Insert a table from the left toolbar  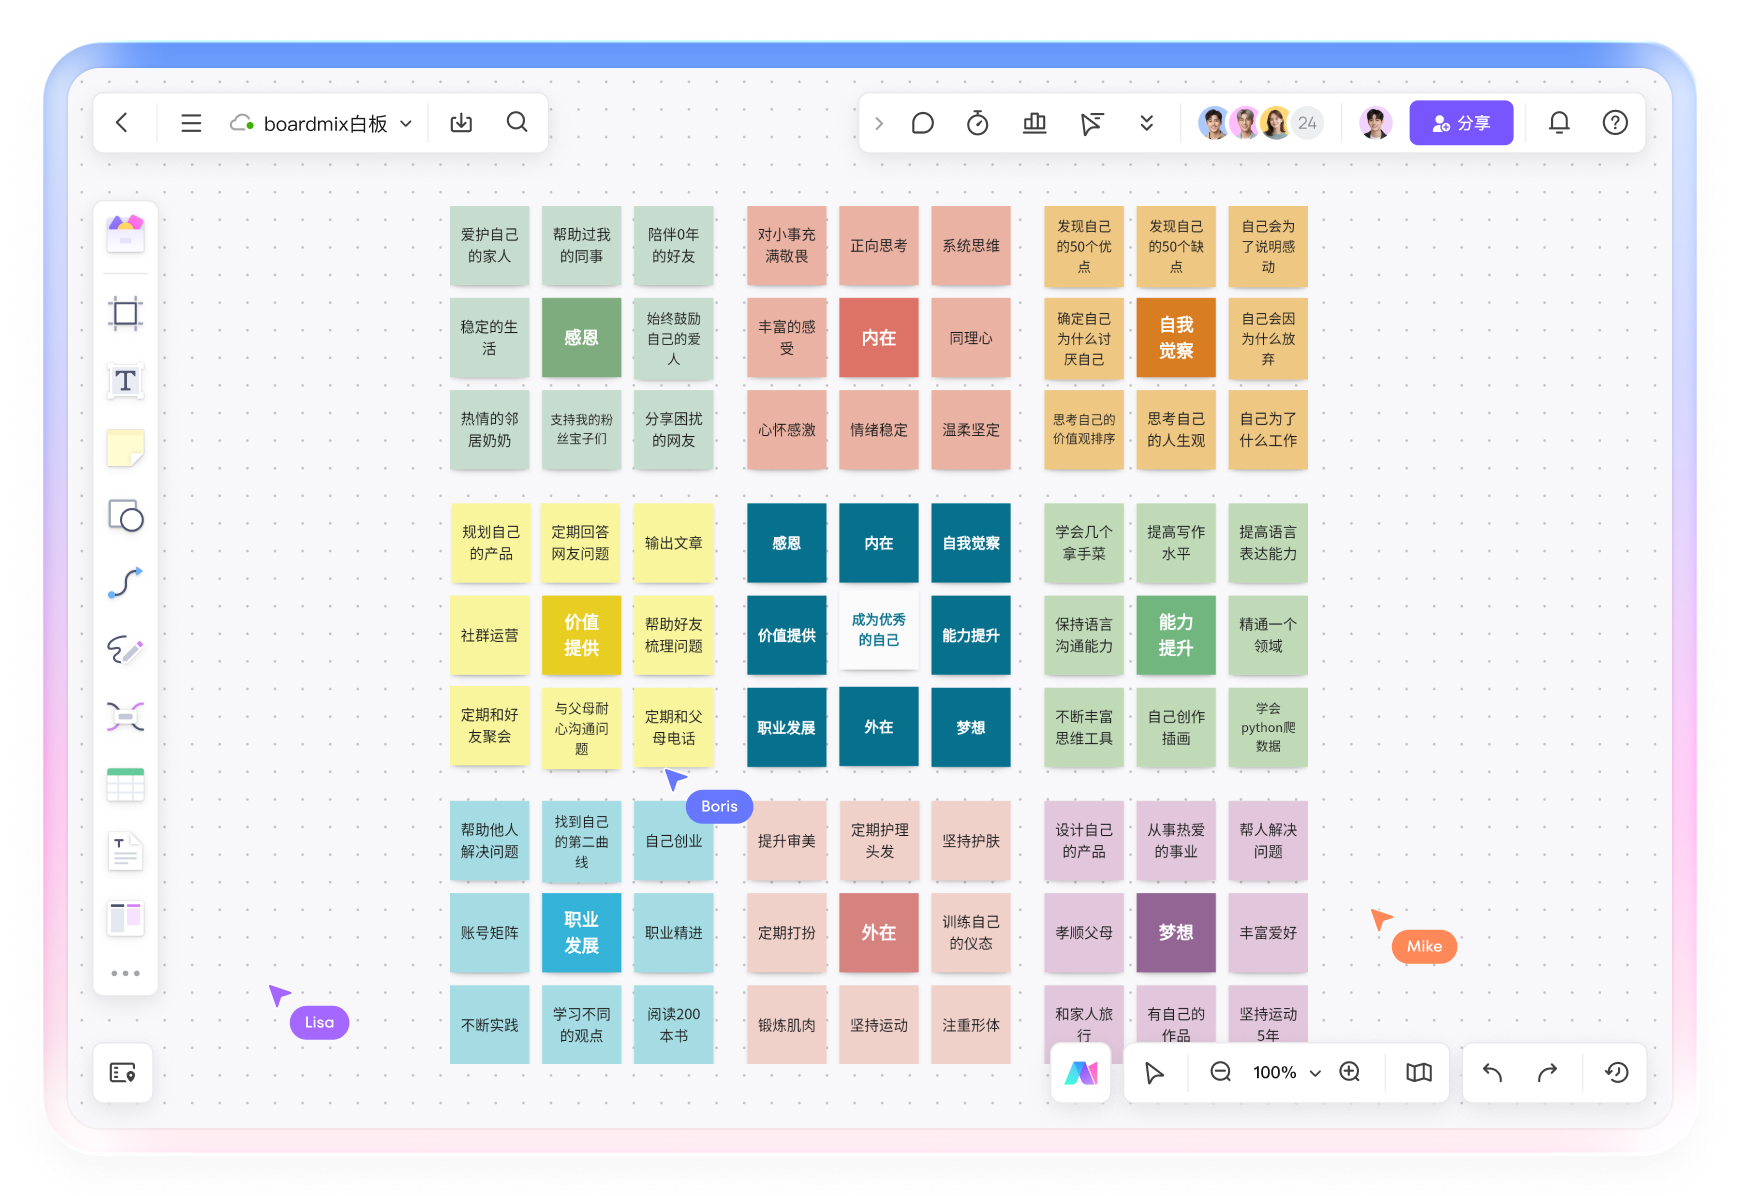click(x=125, y=785)
